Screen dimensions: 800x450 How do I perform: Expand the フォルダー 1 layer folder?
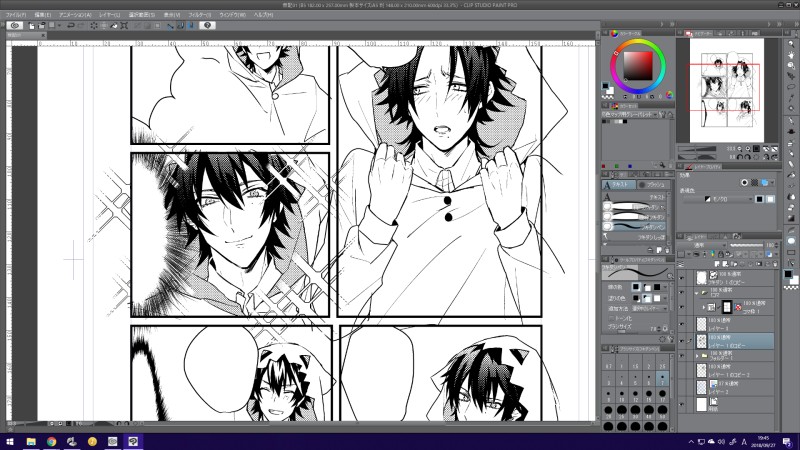click(x=697, y=356)
